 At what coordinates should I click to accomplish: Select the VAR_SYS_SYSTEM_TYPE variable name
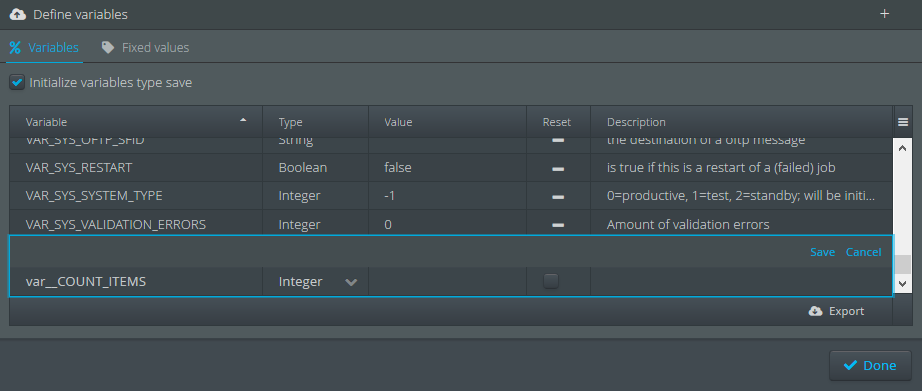coord(94,196)
